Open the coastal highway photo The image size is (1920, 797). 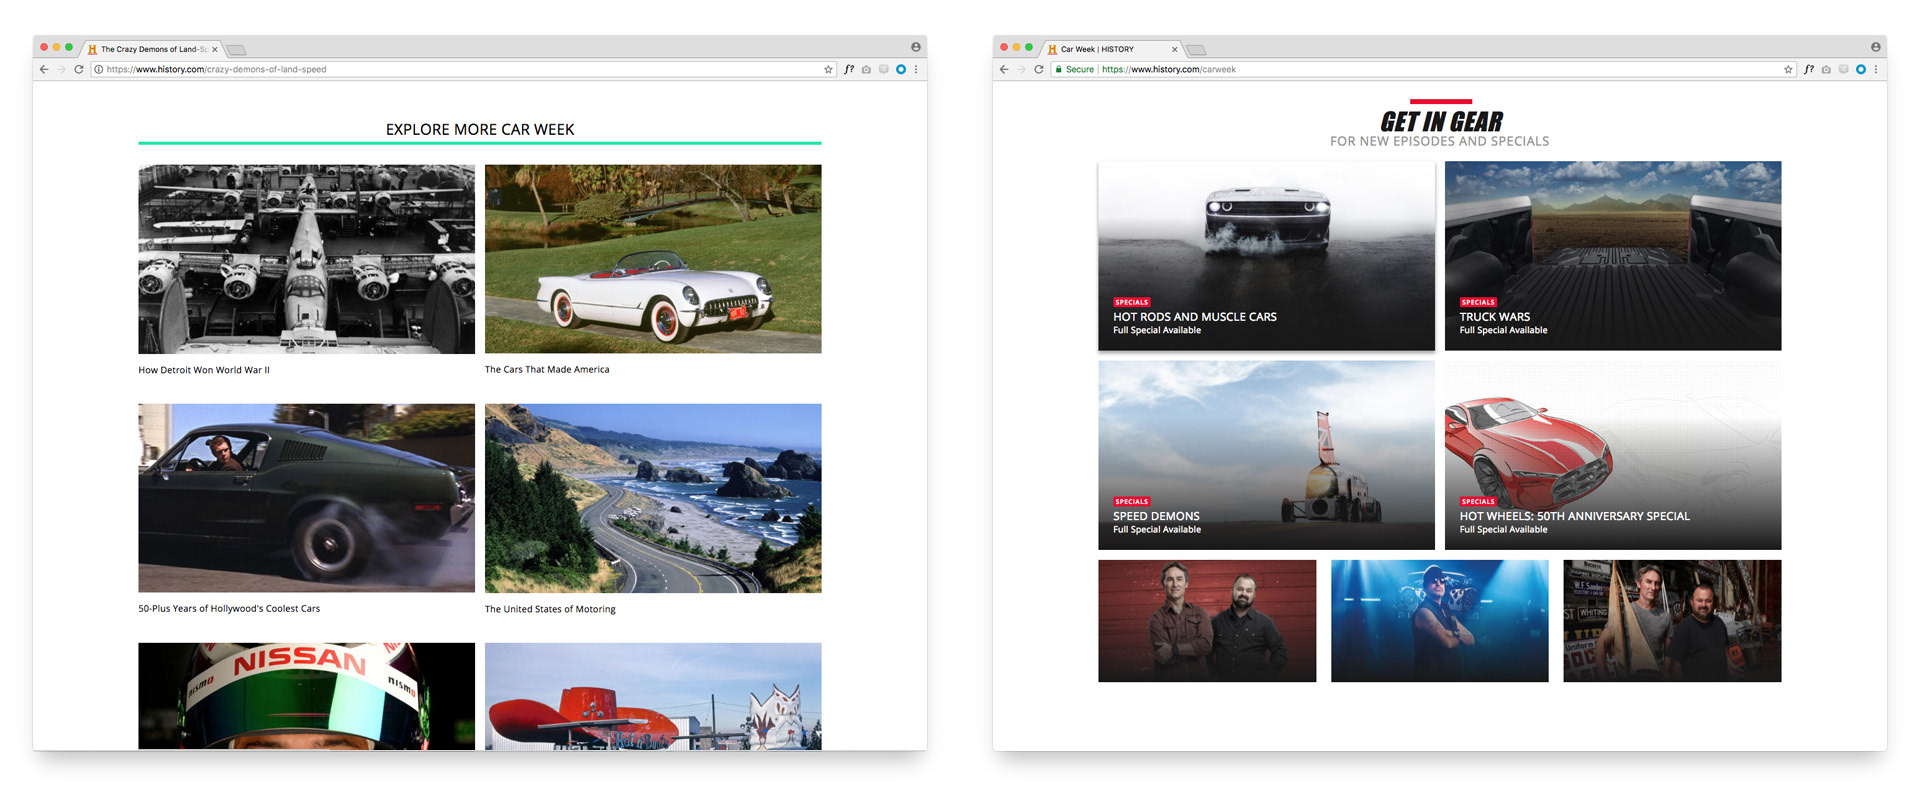coord(653,498)
